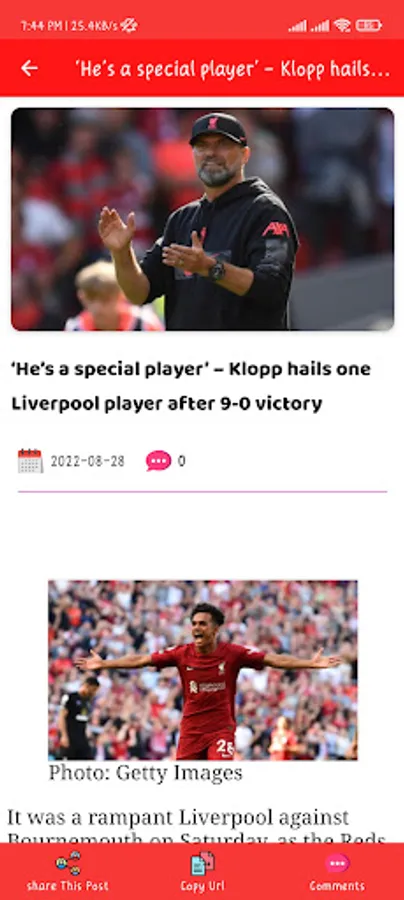Select the Copy Url label
Screen dimensions: 404x900
click(203, 886)
